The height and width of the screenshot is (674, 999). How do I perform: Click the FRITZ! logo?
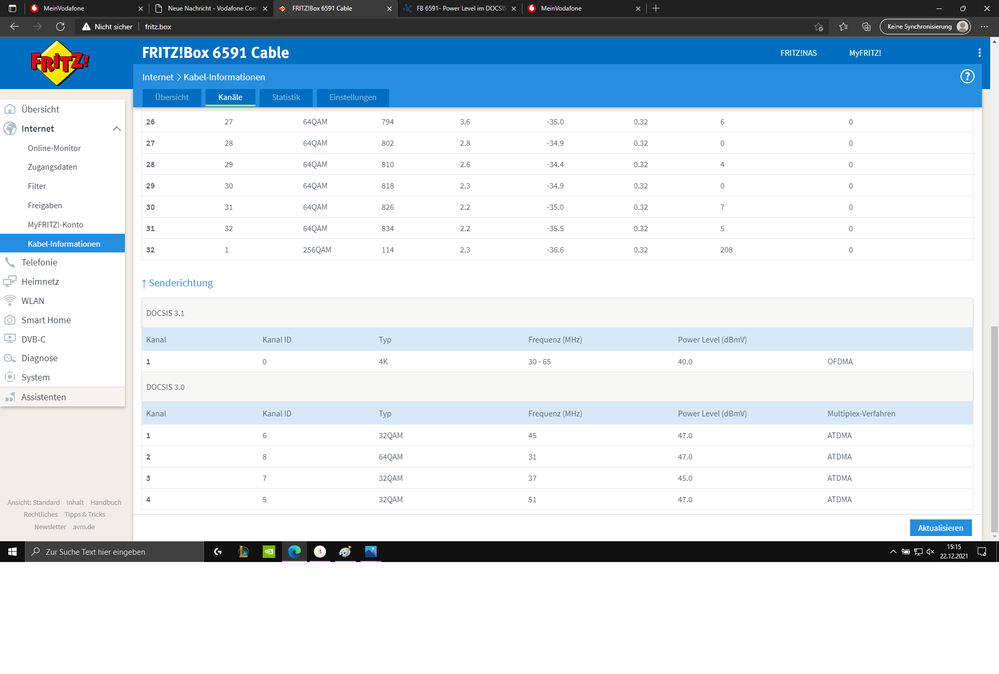[x=59, y=62]
